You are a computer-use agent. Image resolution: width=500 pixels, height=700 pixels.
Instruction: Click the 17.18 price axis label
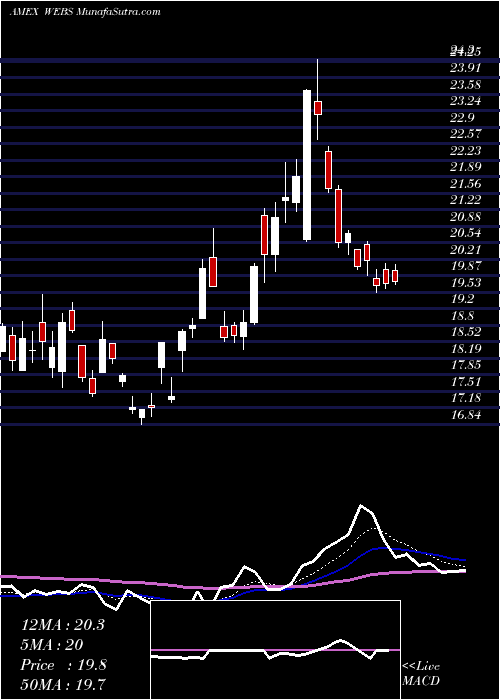point(465,398)
